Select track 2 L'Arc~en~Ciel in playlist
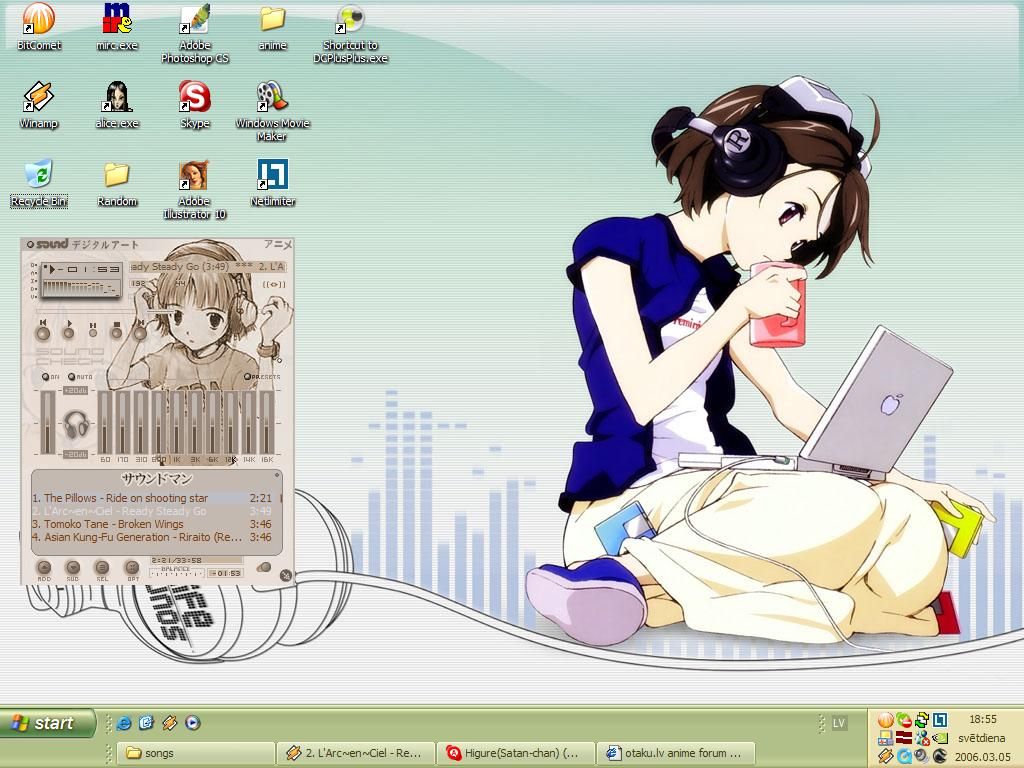 (x=152, y=511)
